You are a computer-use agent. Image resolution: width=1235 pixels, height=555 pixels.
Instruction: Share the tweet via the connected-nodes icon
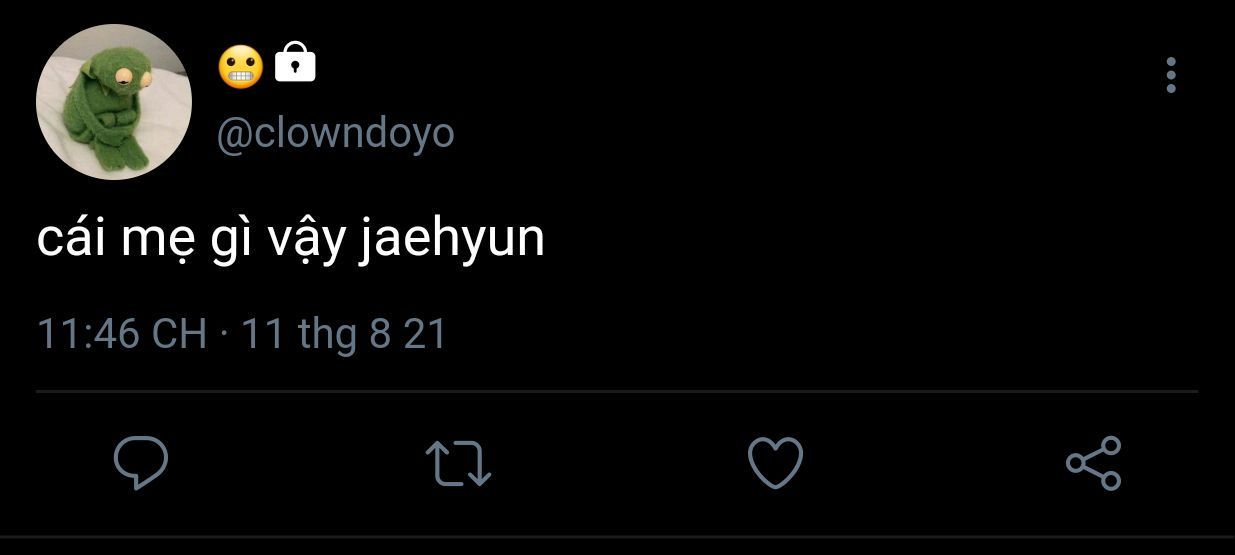1094,463
